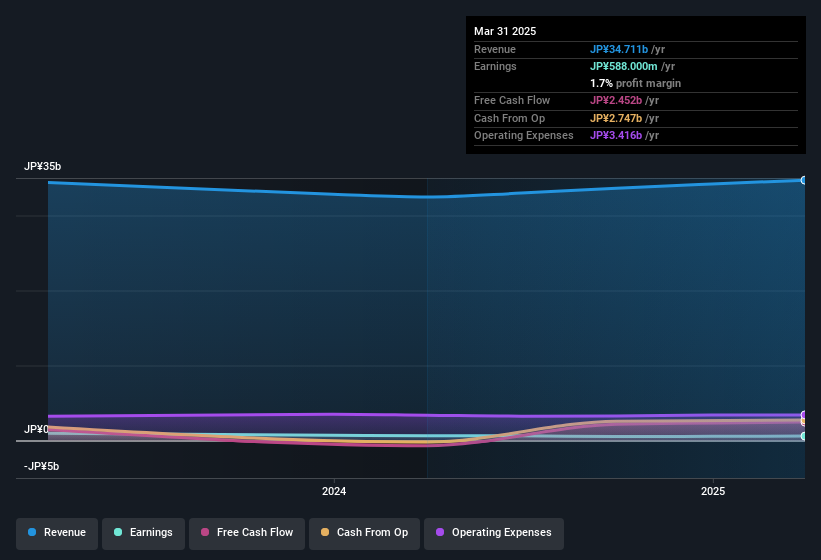This screenshot has width=821, height=560.
Task: Toggle the Free Cash Flow legend button
Action: click(247, 533)
